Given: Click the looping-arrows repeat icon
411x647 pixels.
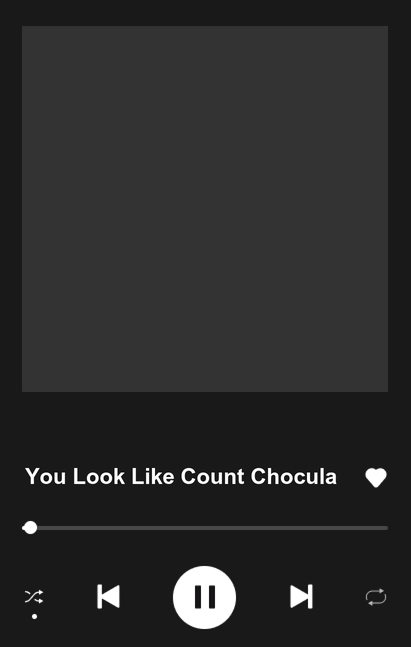Looking at the screenshot, I should (x=376, y=597).
